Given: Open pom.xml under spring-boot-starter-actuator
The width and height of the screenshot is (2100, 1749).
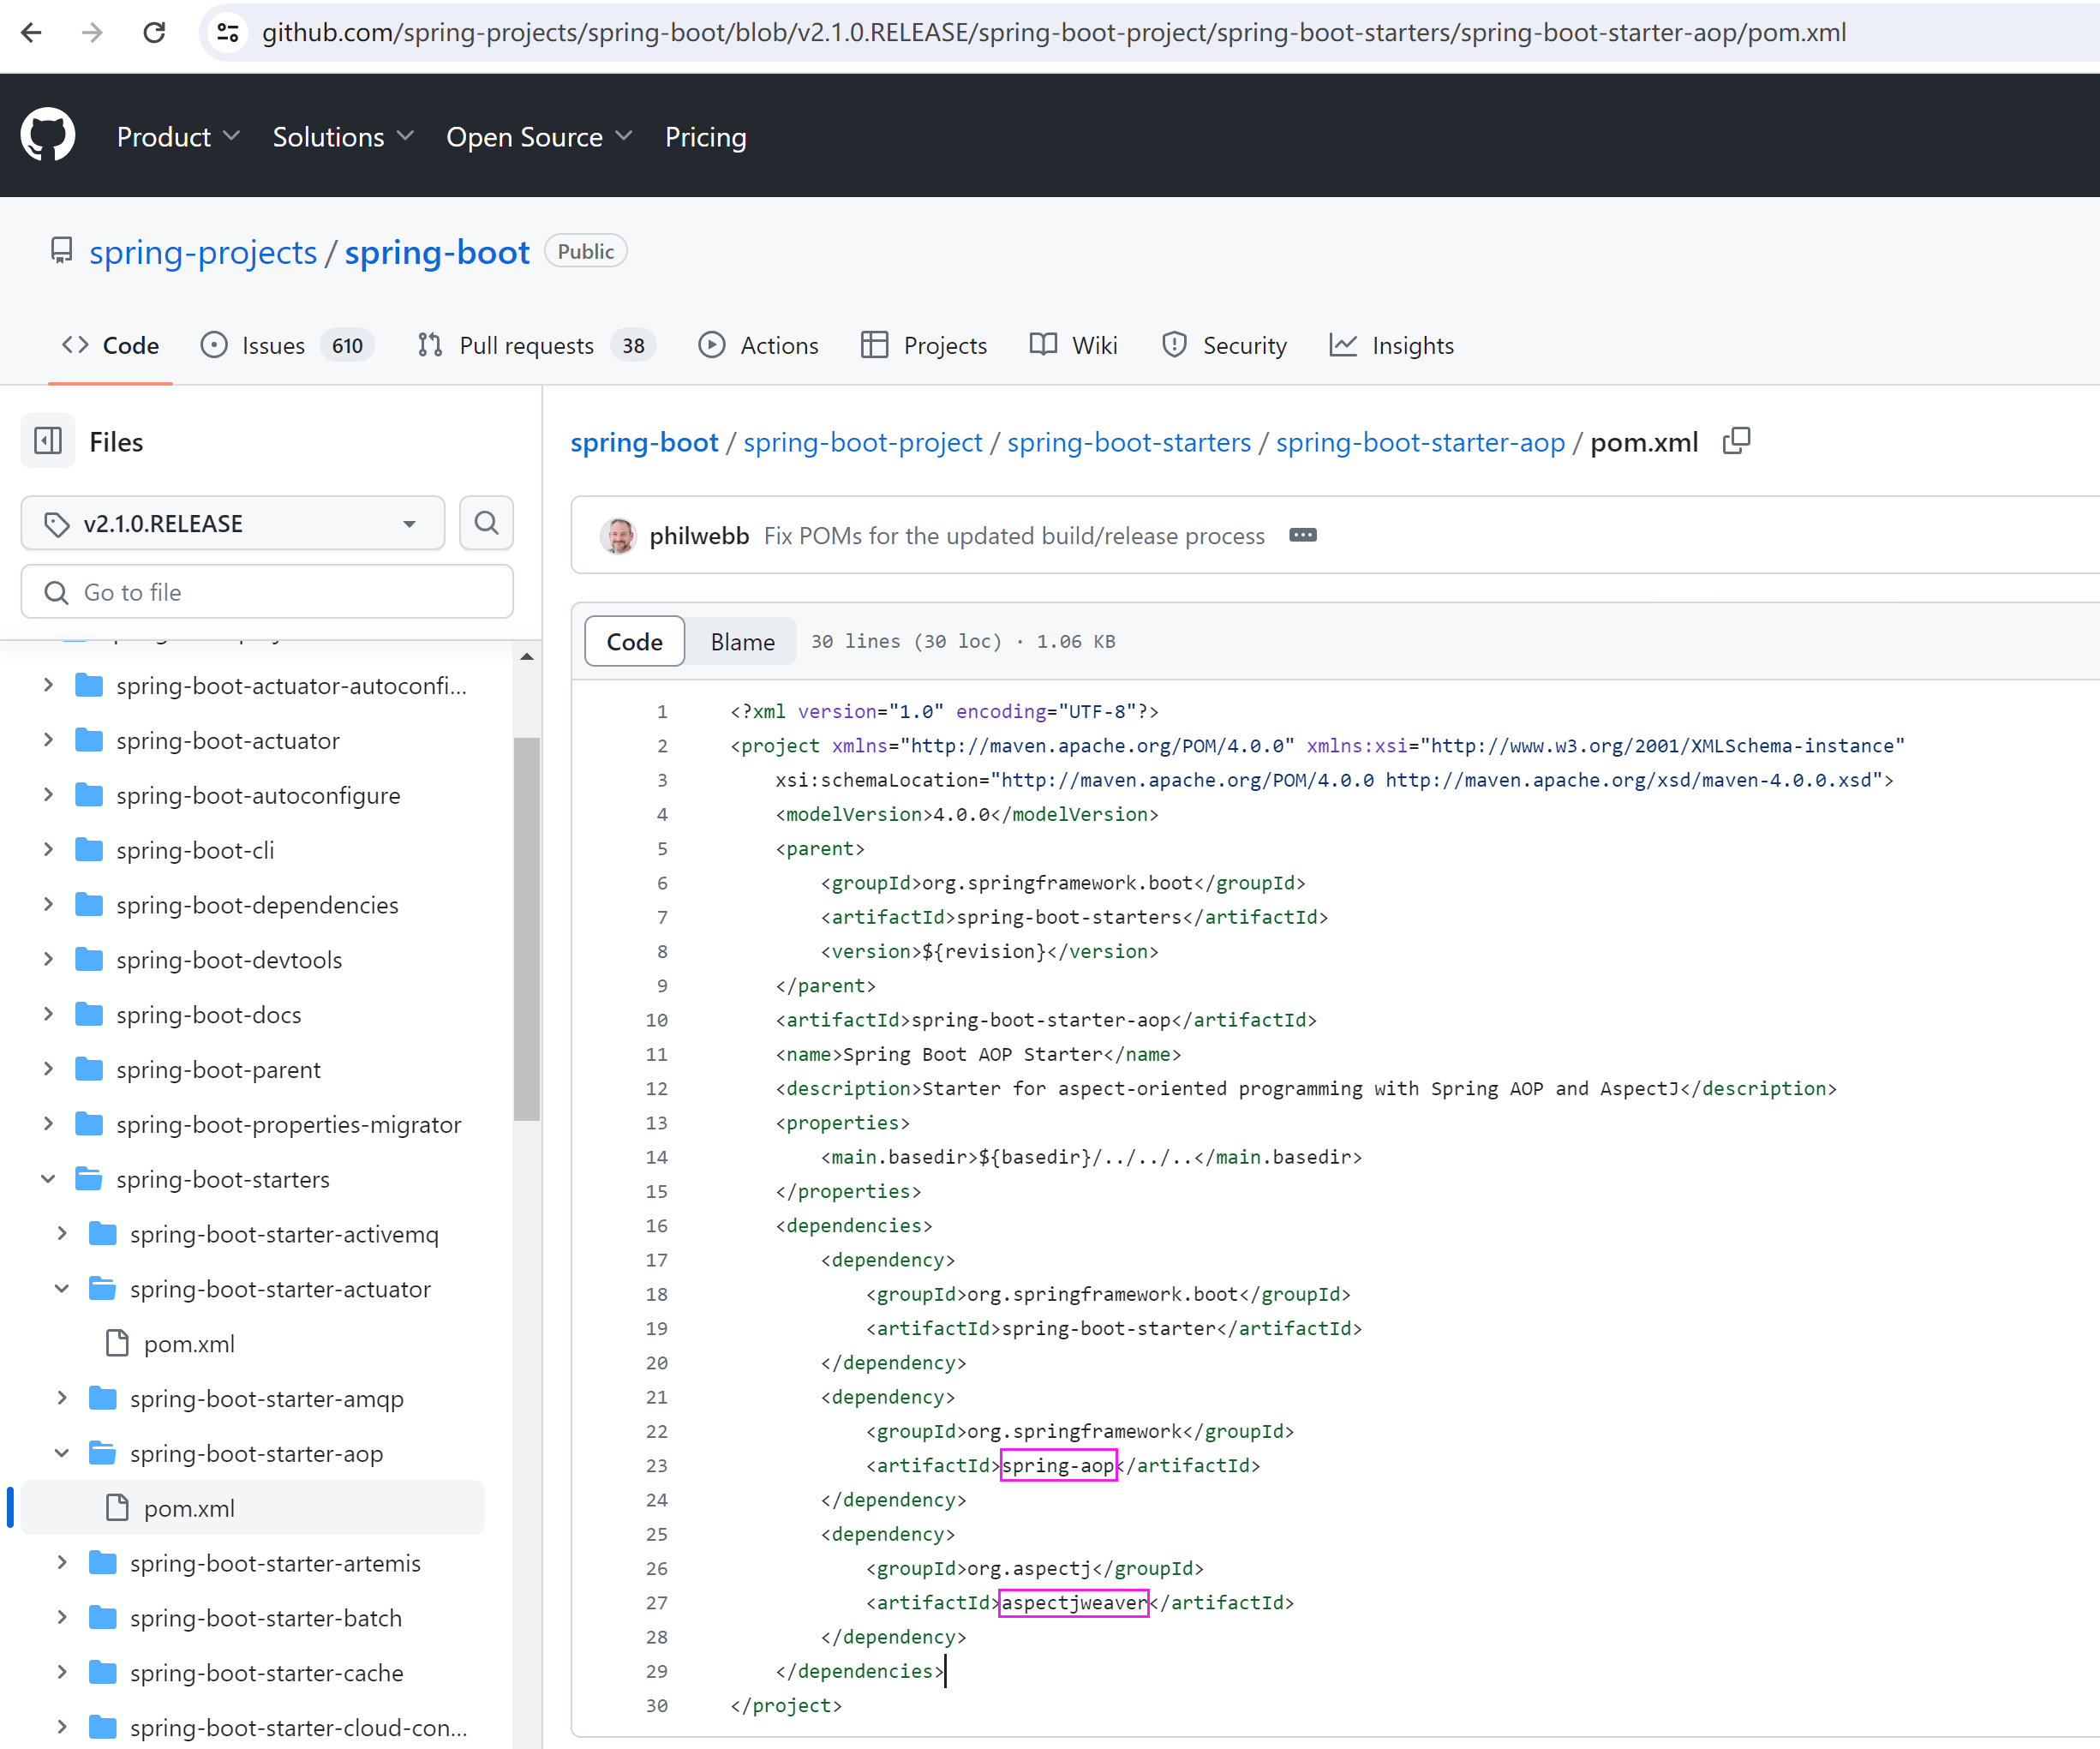Looking at the screenshot, I should [189, 1344].
